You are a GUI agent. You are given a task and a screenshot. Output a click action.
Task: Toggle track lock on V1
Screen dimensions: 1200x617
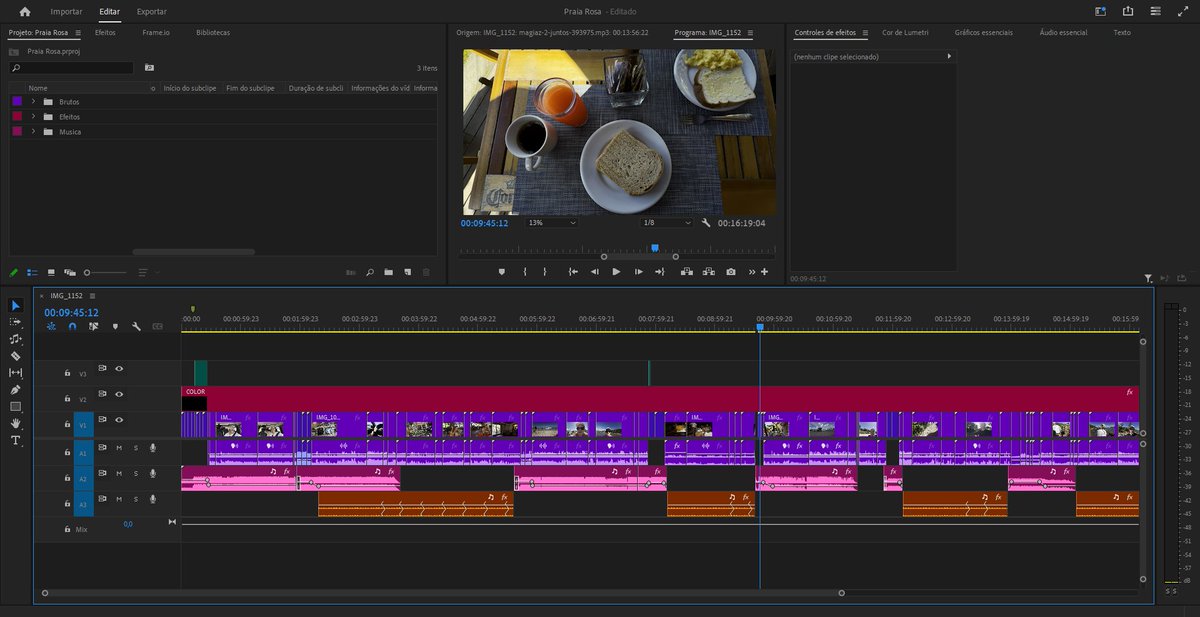click(67, 425)
